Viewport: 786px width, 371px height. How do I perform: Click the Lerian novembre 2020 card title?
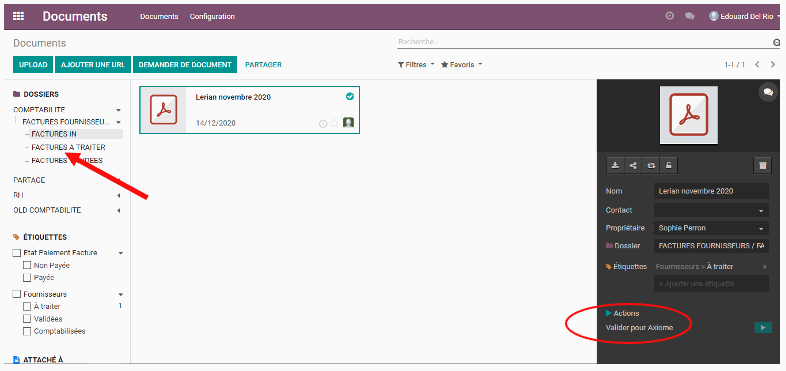tap(233, 97)
